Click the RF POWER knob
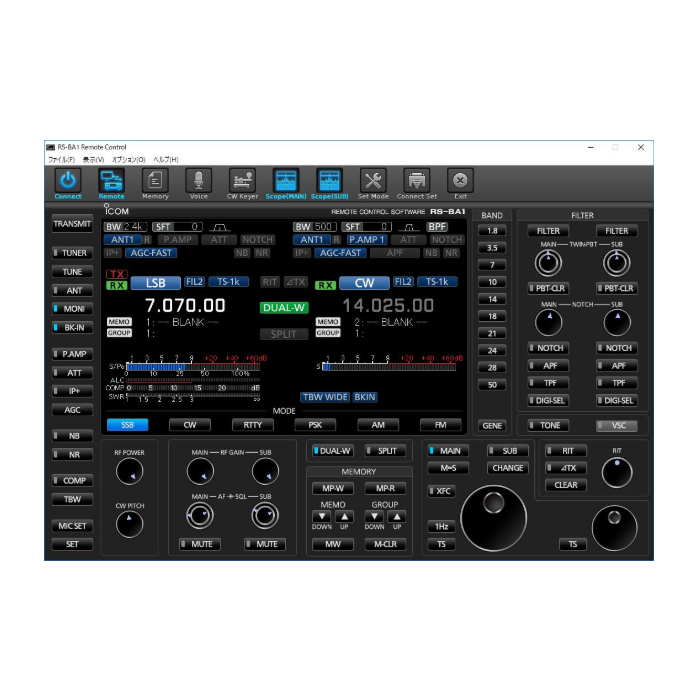 (129, 472)
